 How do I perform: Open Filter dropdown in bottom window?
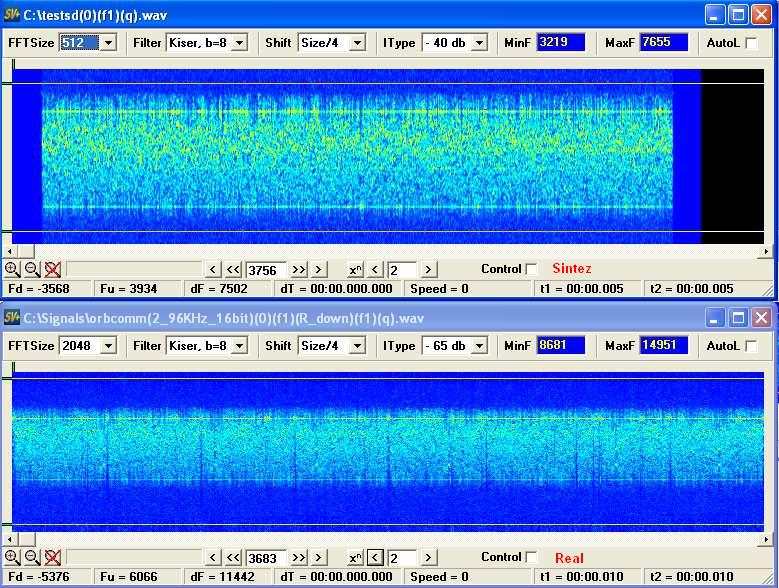tap(239, 346)
